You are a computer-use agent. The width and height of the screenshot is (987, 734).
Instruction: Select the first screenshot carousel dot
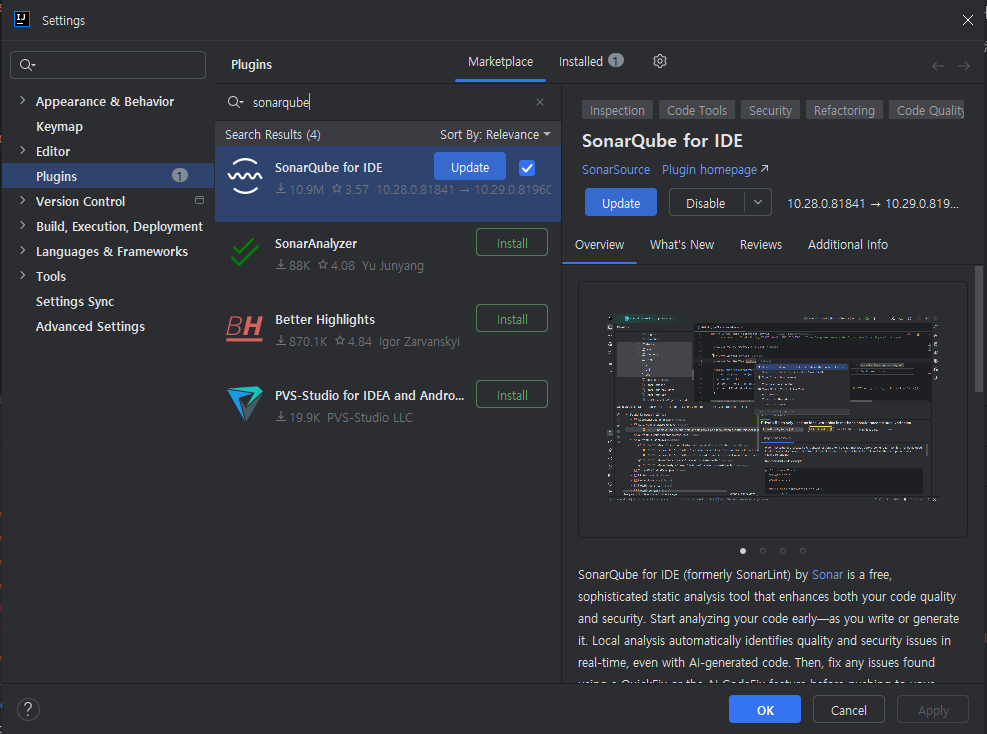click(743, 551)
